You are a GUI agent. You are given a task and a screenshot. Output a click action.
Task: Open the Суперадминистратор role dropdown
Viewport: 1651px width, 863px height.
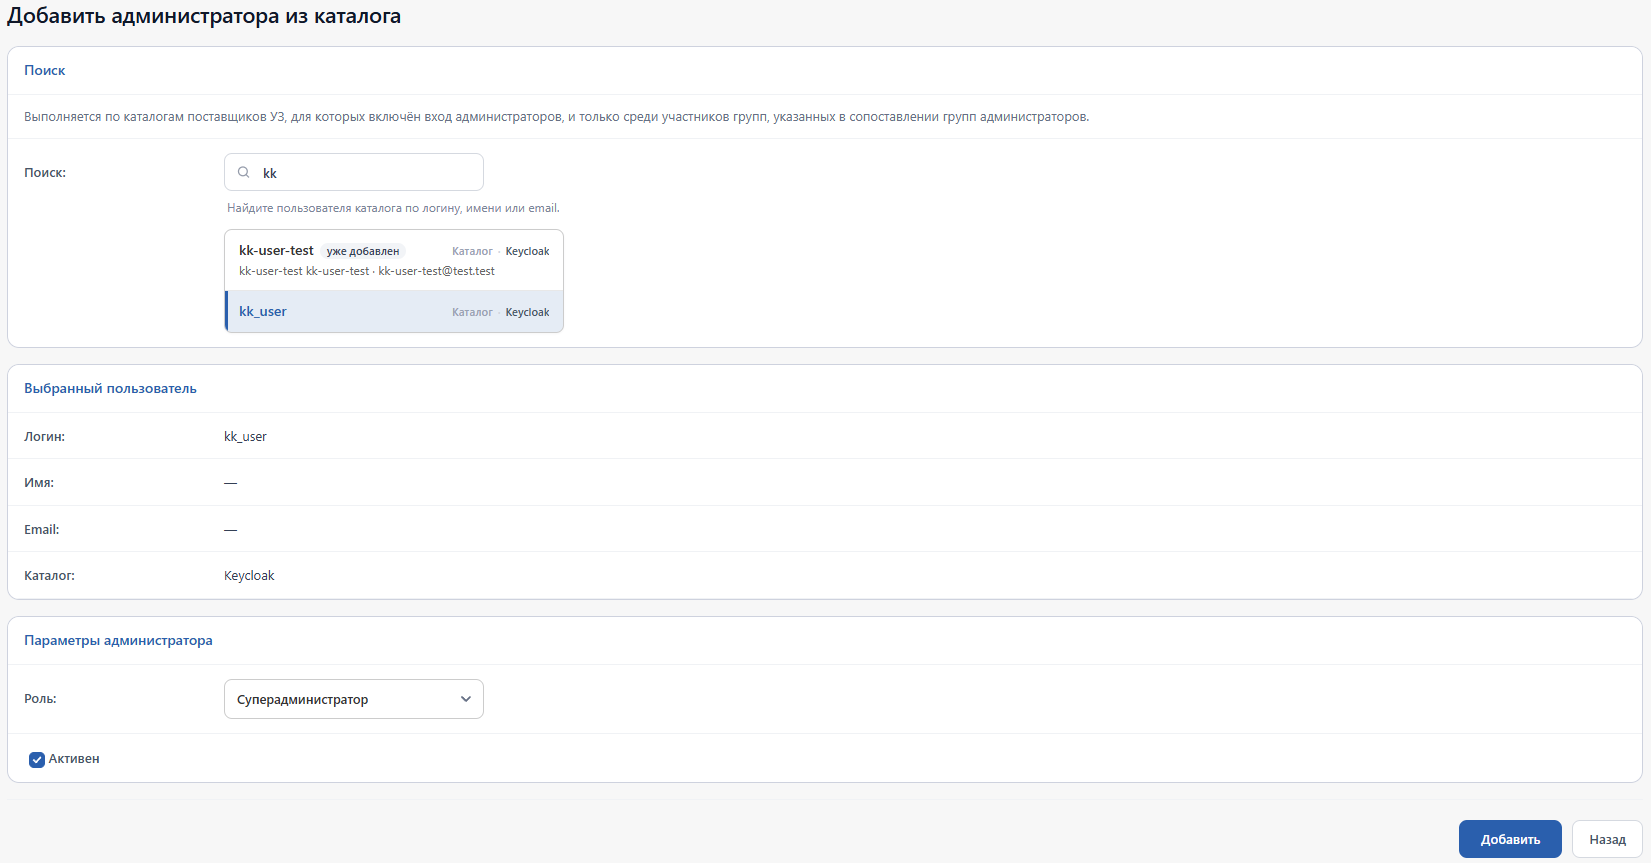[354, 699]
